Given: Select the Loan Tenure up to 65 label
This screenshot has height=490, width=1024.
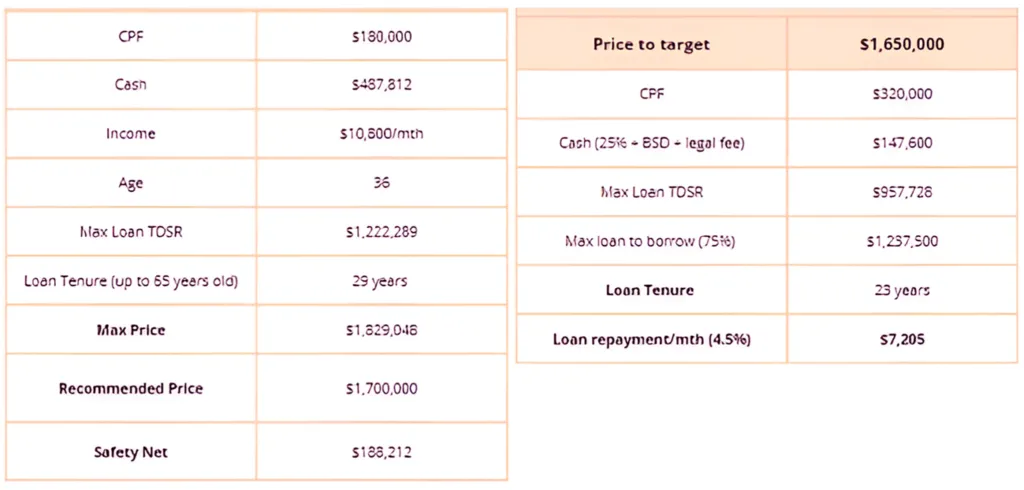Looking at the screenshot, I should 131,281.
